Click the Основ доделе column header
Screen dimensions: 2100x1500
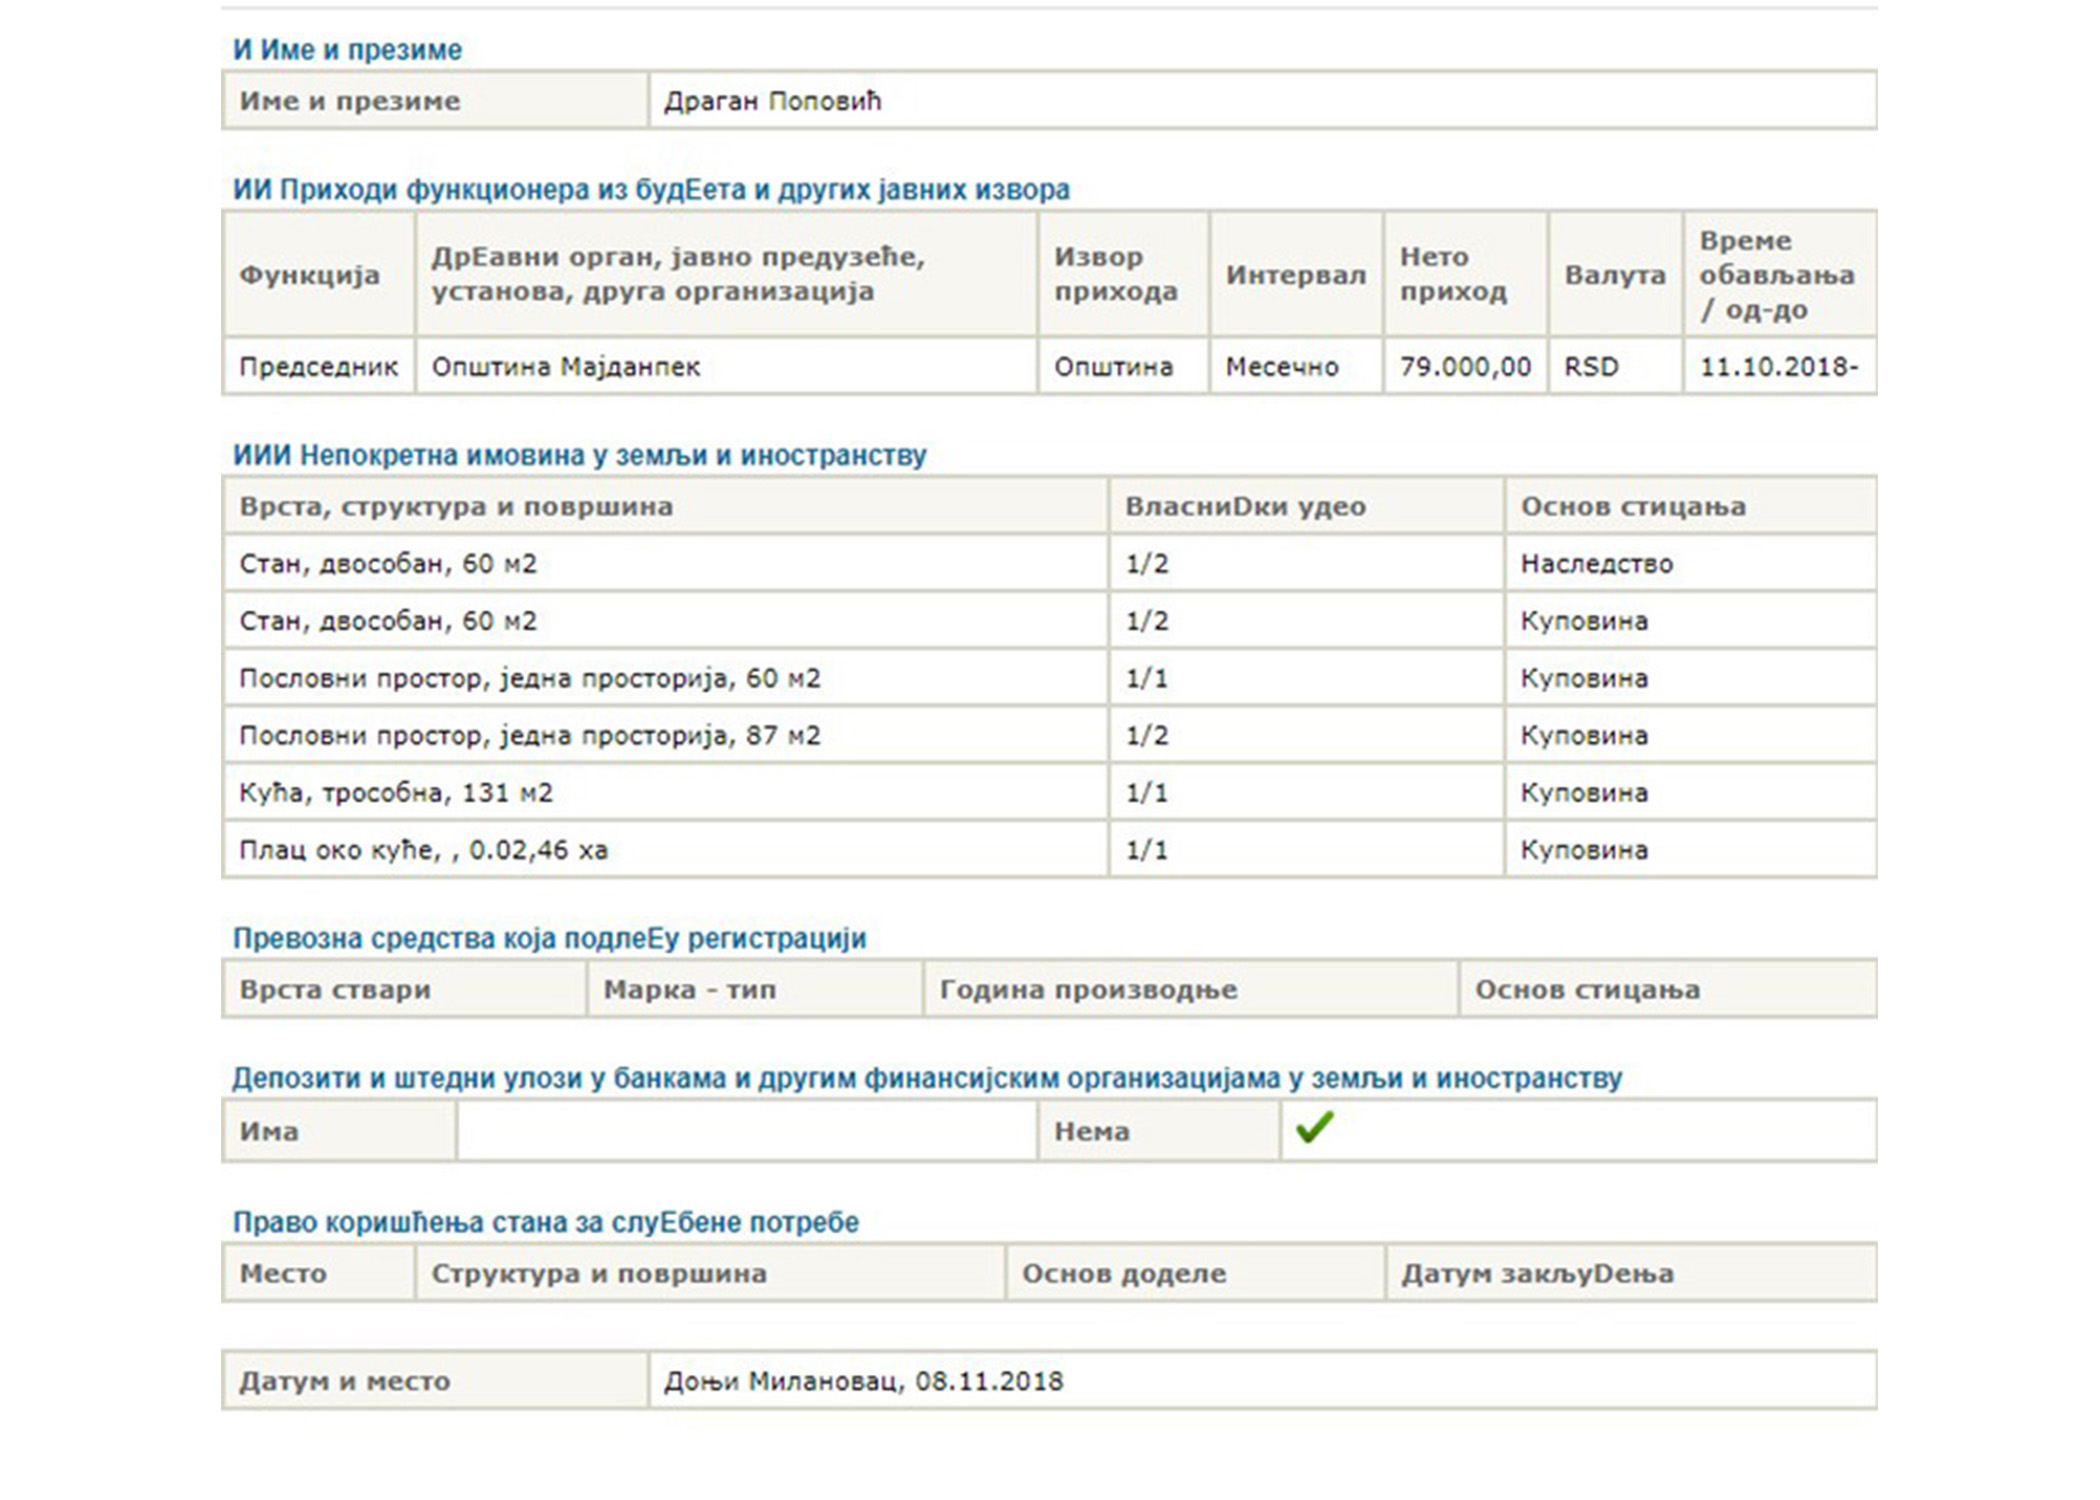tap(1124, 1274)
